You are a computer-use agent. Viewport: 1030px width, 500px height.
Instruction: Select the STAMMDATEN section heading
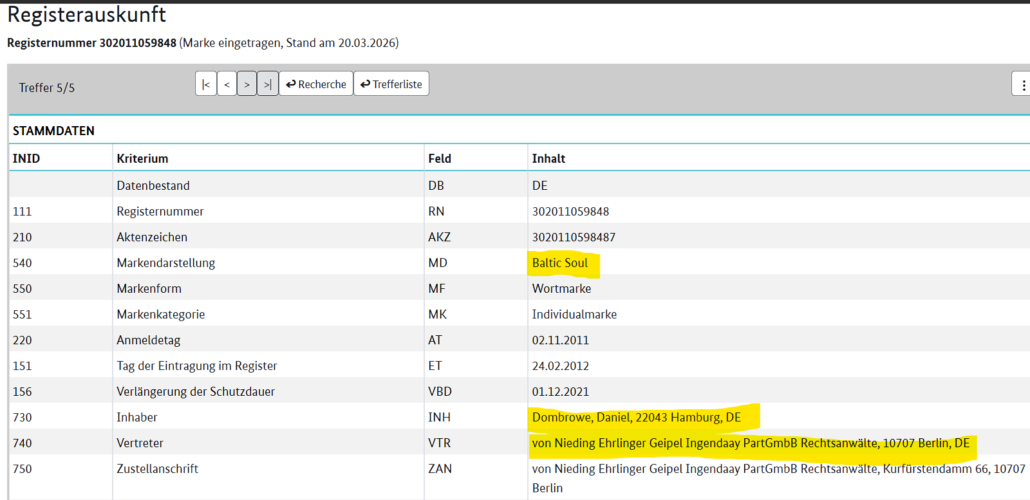point(53,131)
